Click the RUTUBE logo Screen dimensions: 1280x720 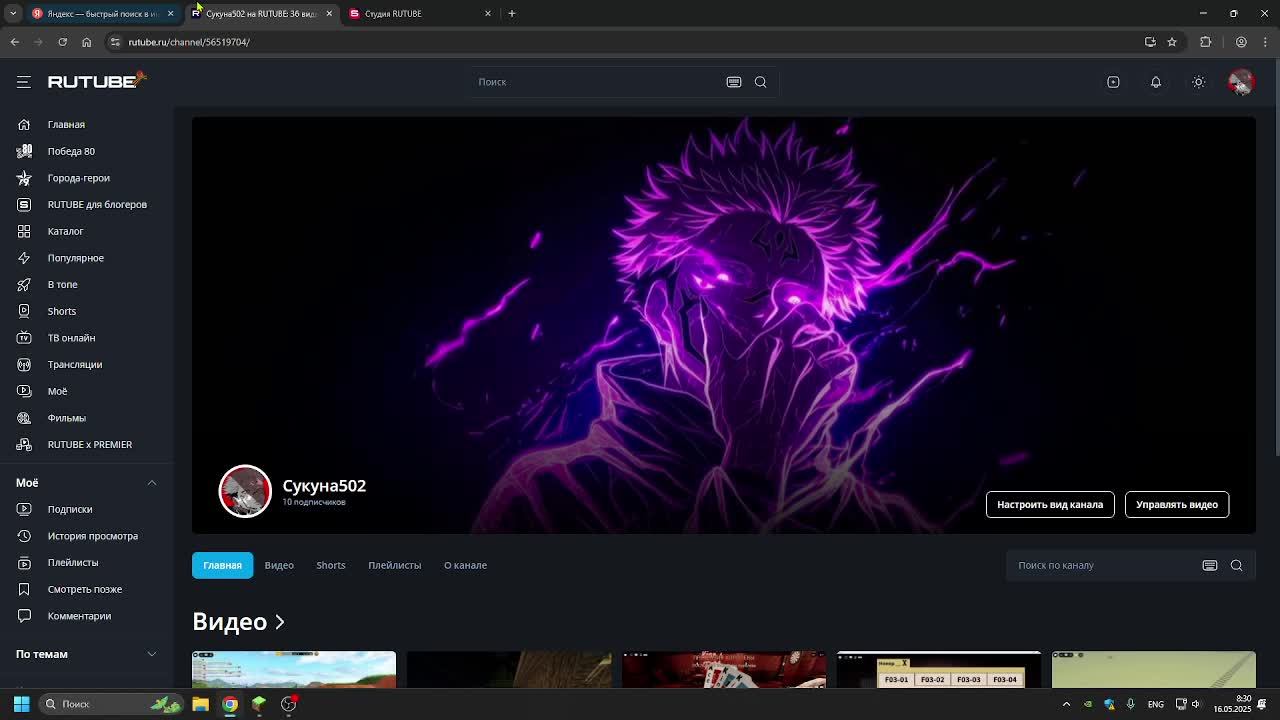[x=96, y=80]
